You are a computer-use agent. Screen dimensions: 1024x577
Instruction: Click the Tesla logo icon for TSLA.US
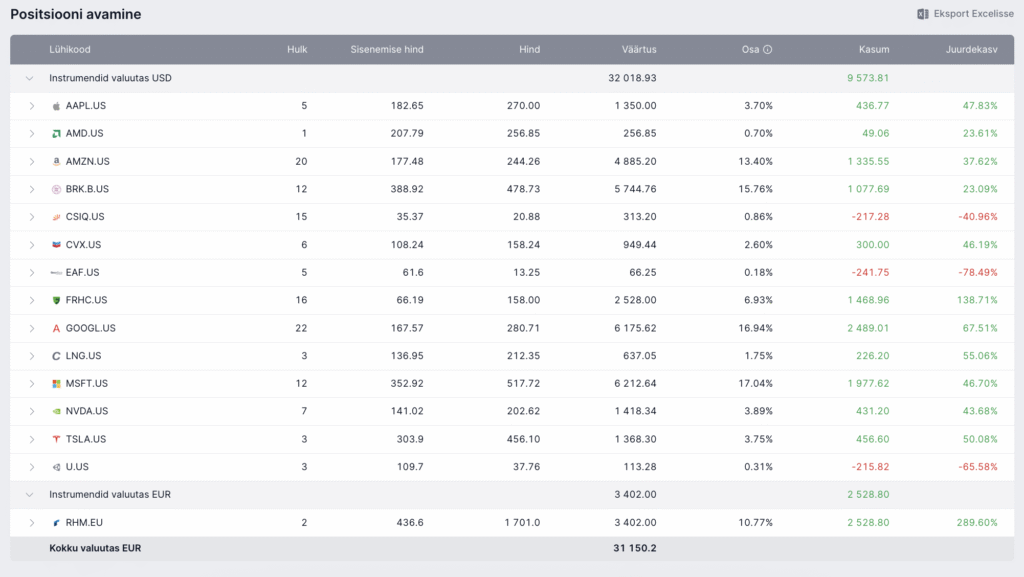[x=57, y=439]
